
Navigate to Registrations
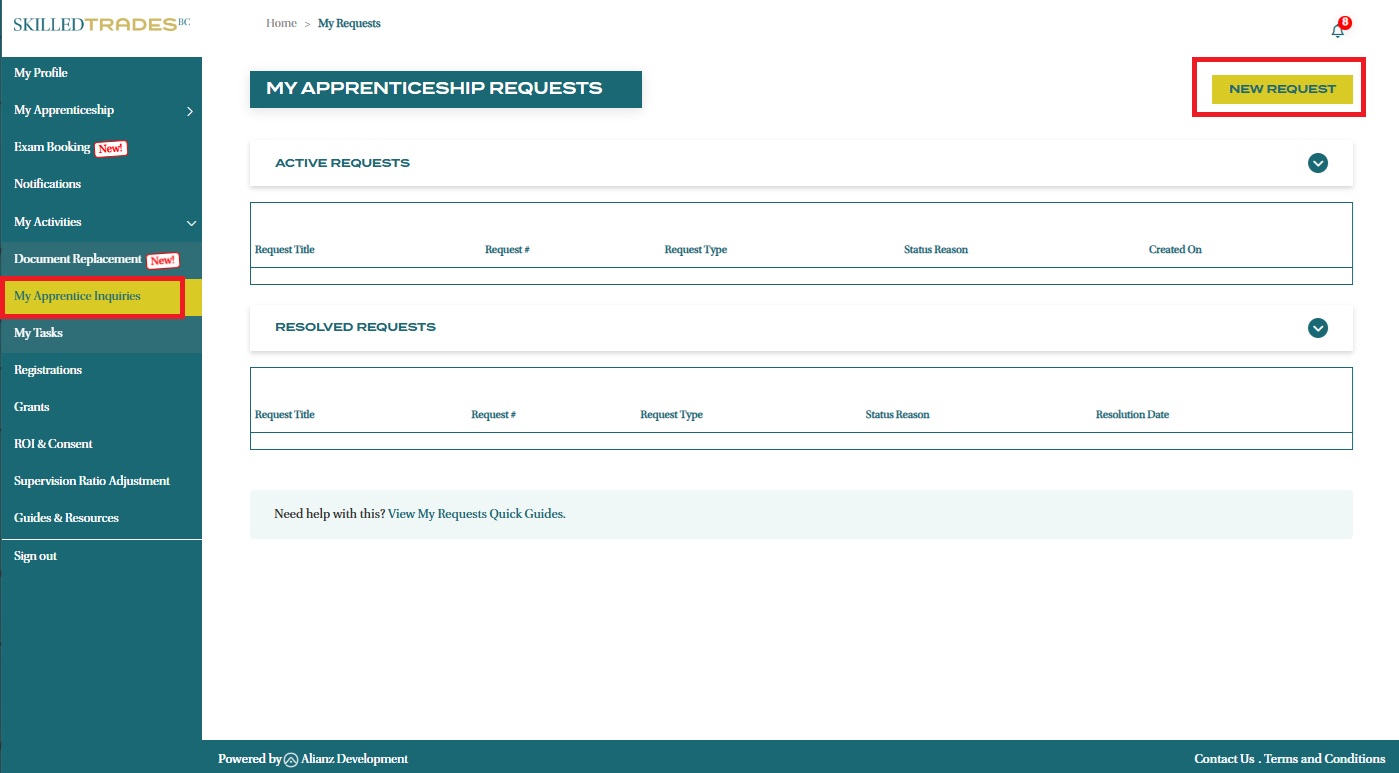[48, 370]
